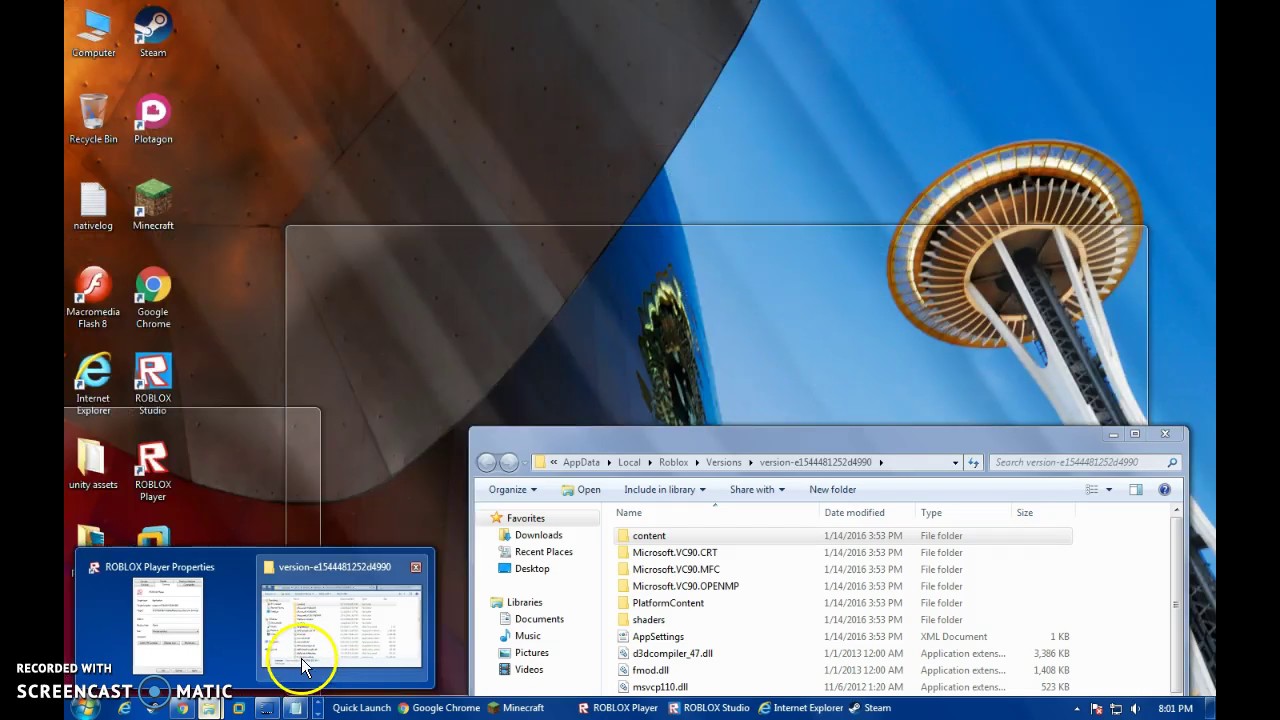Toggle the Explorer preview pane button
Image resolution: width=1280 pixels, height=720 pixels.
[x=1136, y=490]
